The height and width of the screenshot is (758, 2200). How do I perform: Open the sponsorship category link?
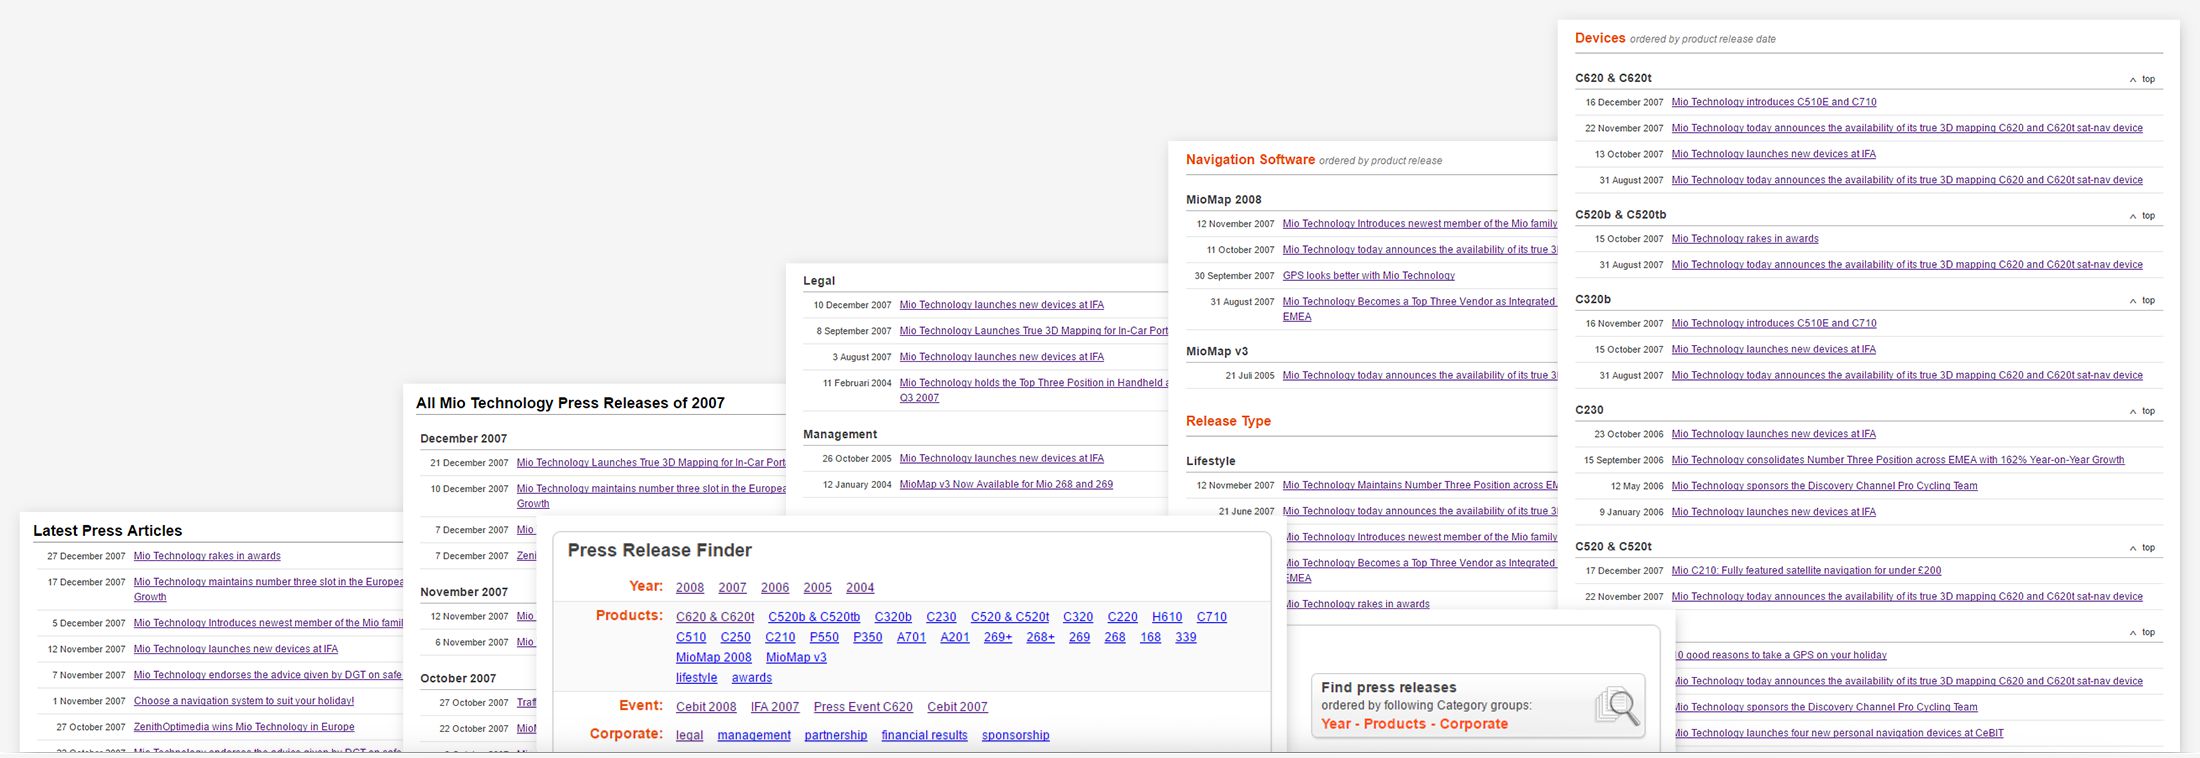tap(1015, 735)
